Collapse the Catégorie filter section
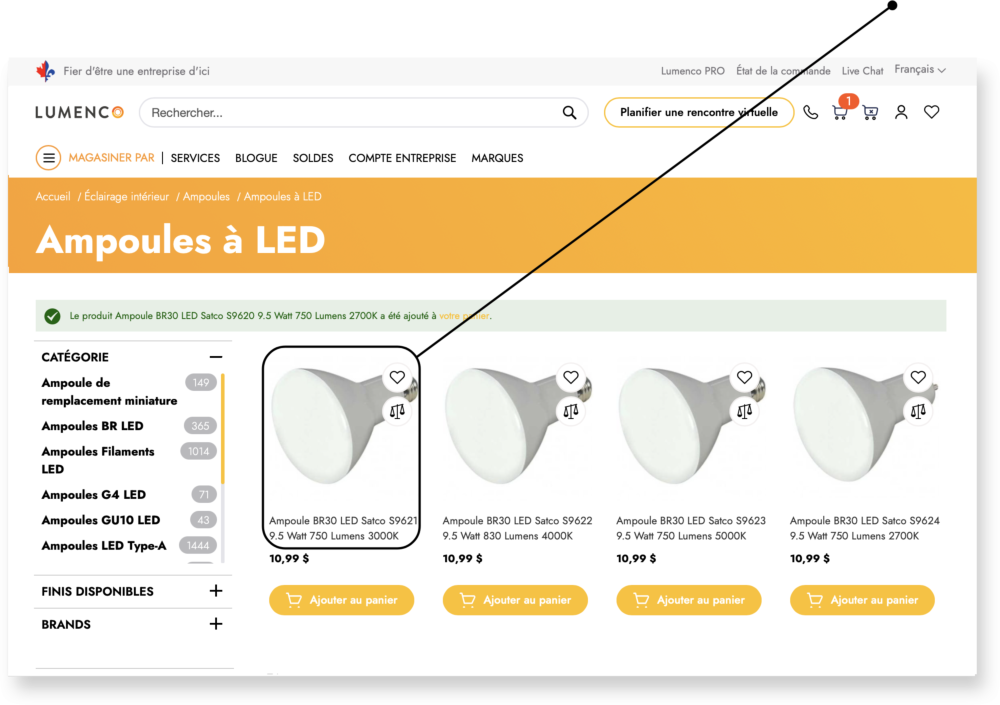Image resolution: width=1000 pixels, height=705 pixels. pyautogui.click(x=215, y=357)
